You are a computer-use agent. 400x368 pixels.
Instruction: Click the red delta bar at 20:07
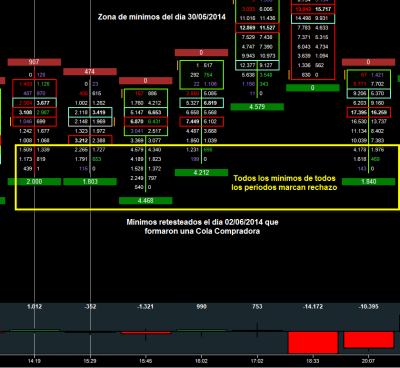pyautogui.click(x=369, y=340)
